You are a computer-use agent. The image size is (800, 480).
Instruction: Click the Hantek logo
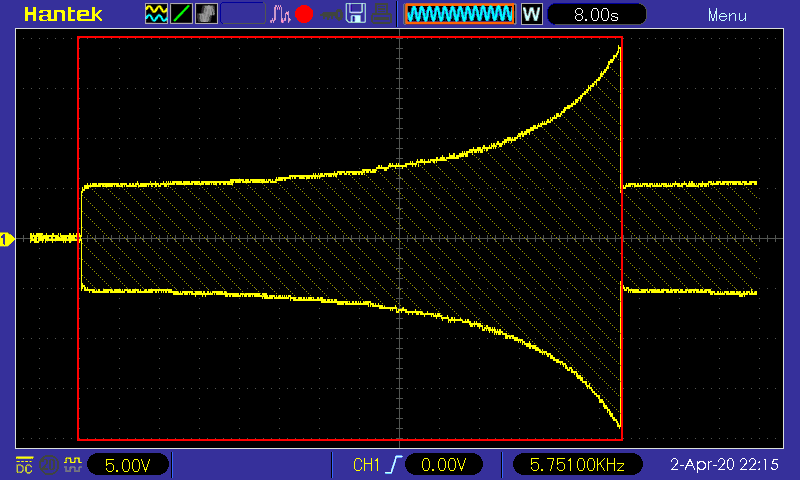pyautogui.click(x=63, y=14)
